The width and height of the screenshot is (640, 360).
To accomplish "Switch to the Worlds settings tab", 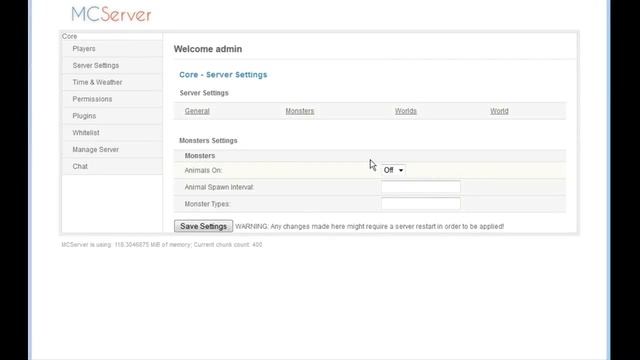I will click(406, 111).
